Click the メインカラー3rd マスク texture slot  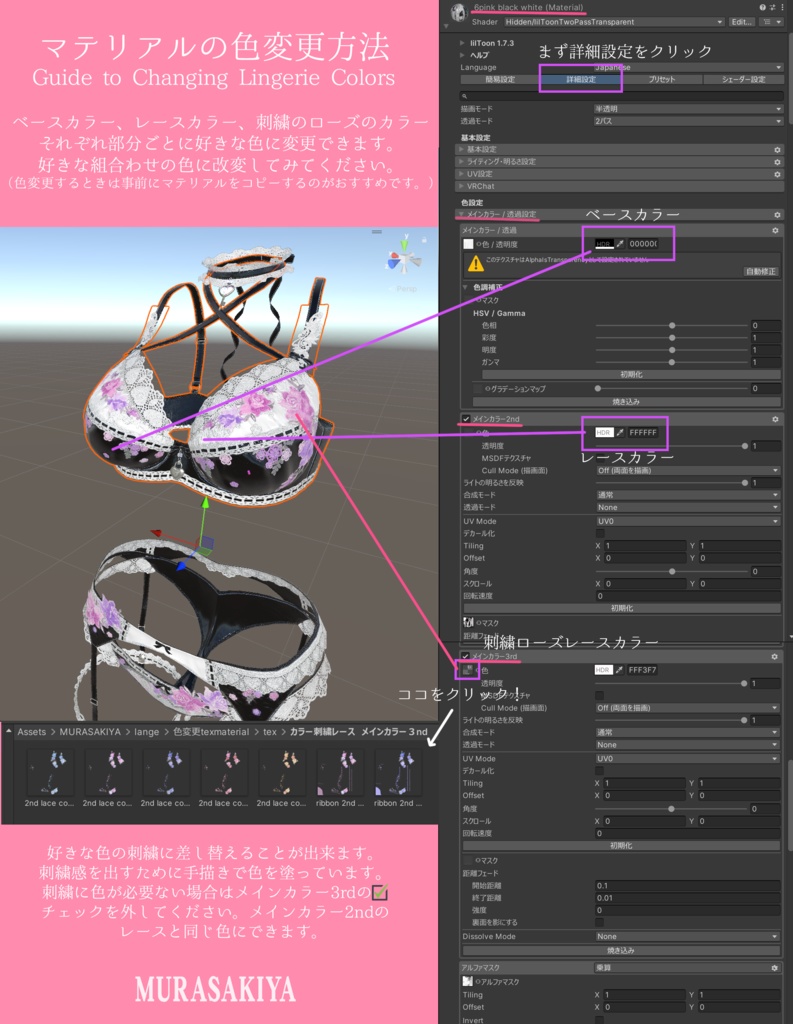[468, 860]
